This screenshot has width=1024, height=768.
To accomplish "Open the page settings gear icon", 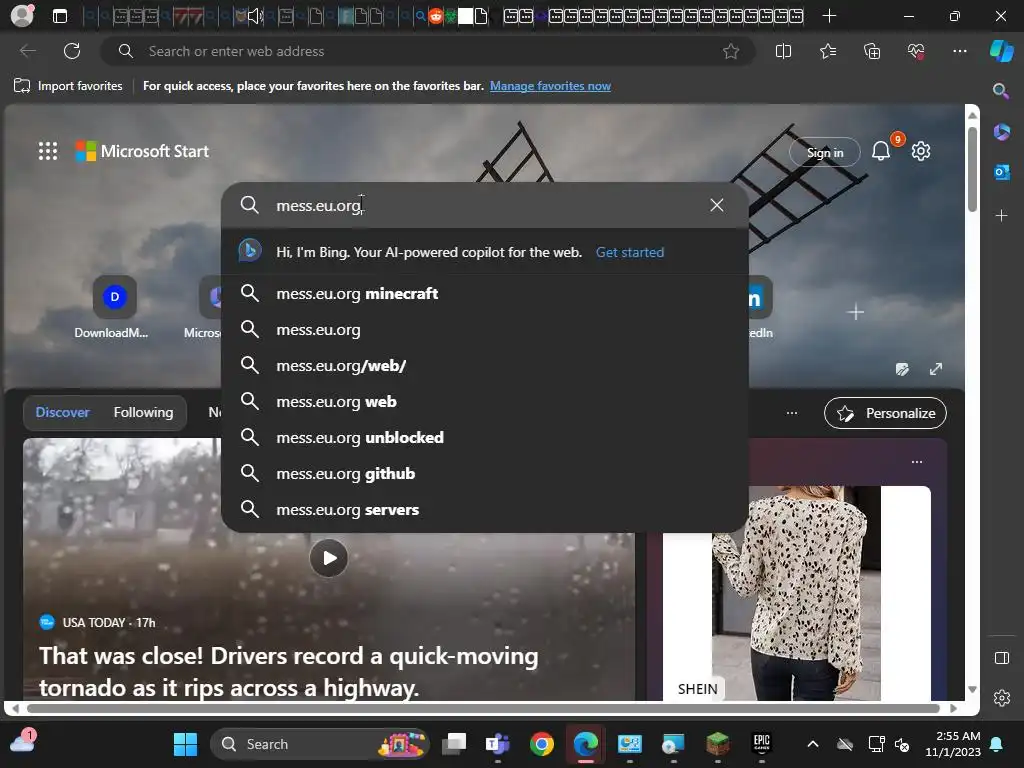I will (921, 152).
